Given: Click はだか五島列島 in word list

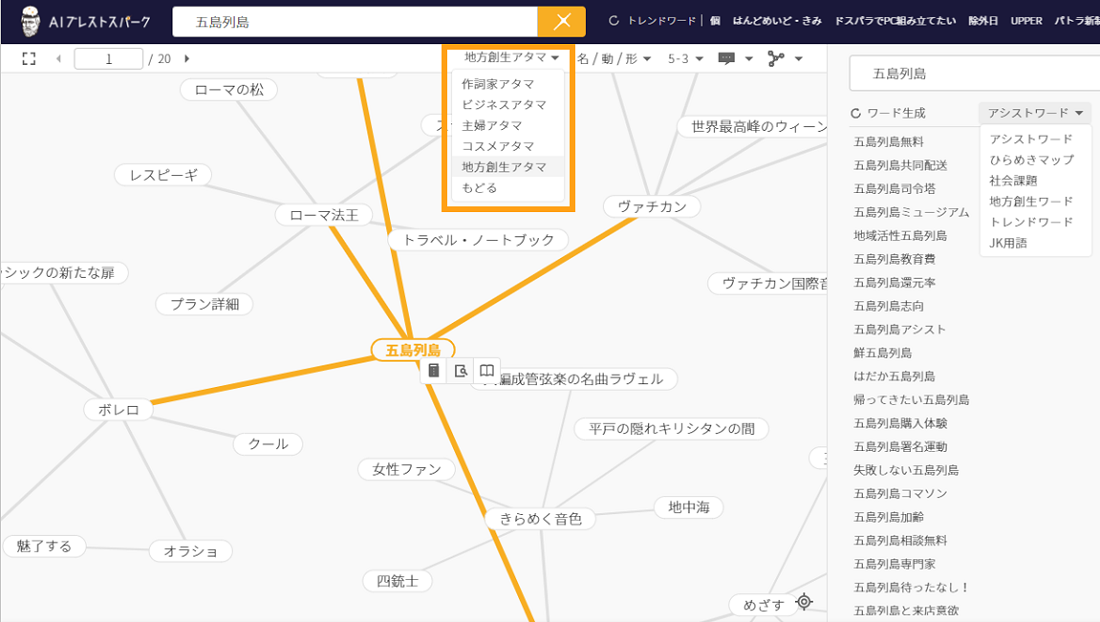Looking at the screenshot, I should [x=894, y=376].
